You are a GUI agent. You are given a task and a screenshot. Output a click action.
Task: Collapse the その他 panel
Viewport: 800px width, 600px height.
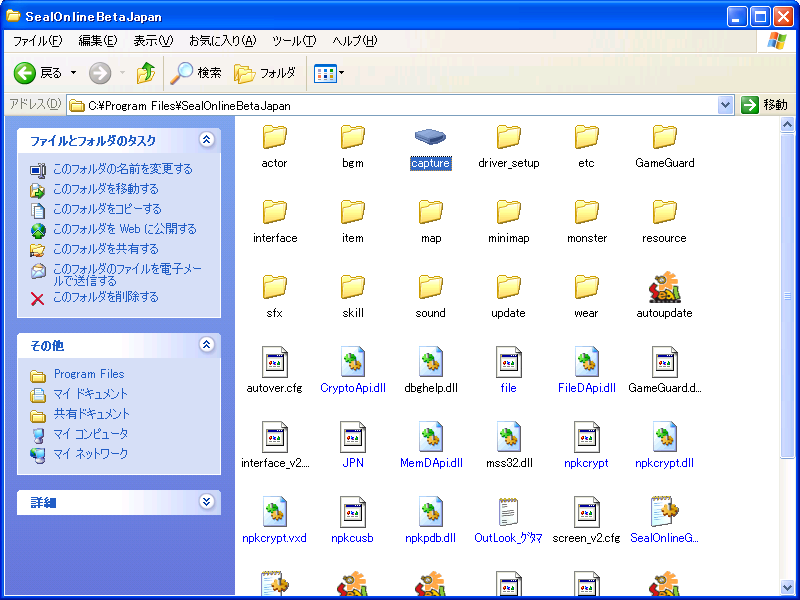[207, 344]
